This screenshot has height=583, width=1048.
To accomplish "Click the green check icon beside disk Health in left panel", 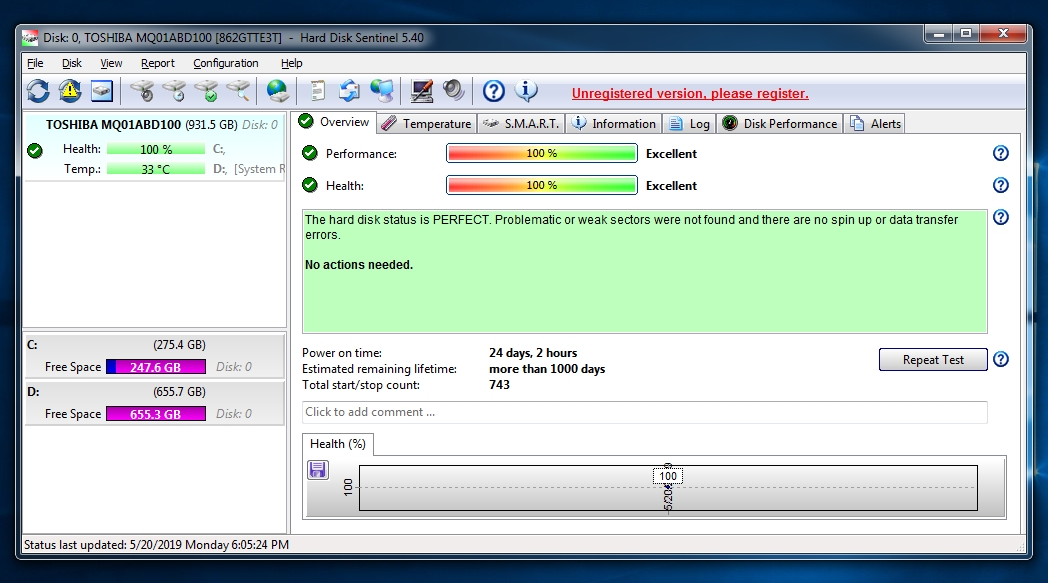I will 35,150.
